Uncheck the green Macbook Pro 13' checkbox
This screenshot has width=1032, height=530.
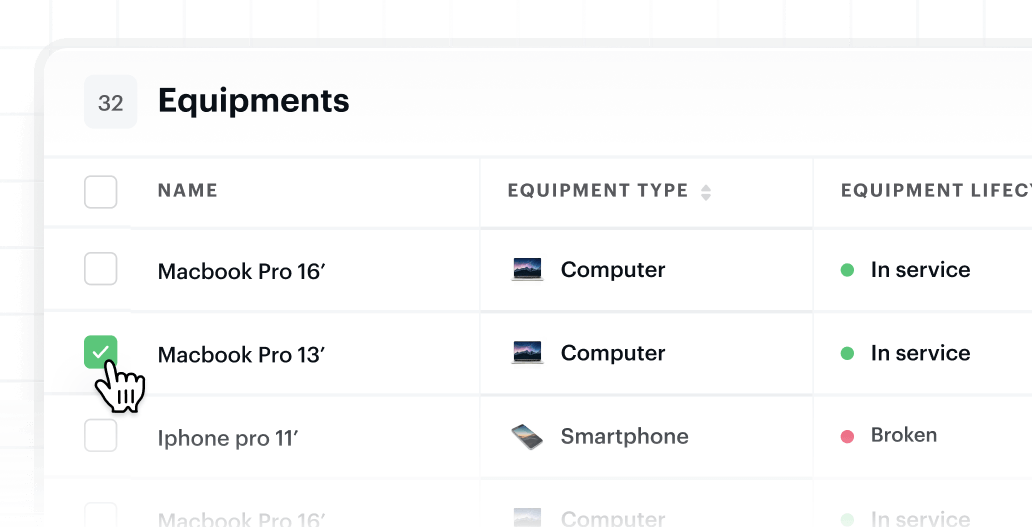[101, 352]
